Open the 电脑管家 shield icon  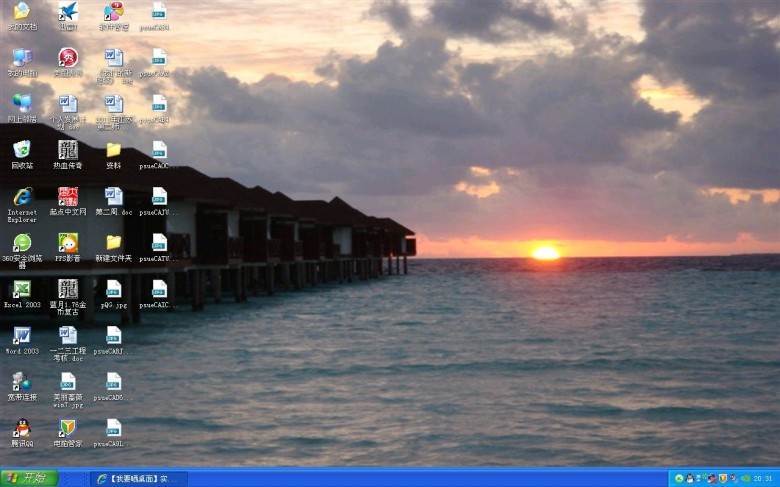coord(67,428)
